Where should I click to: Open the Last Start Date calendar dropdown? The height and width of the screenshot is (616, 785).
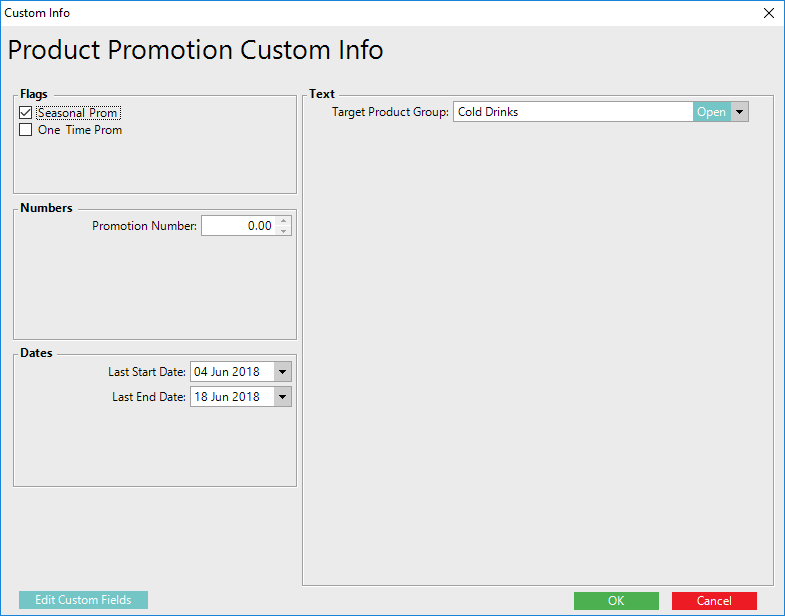click(x=282, y=372)
